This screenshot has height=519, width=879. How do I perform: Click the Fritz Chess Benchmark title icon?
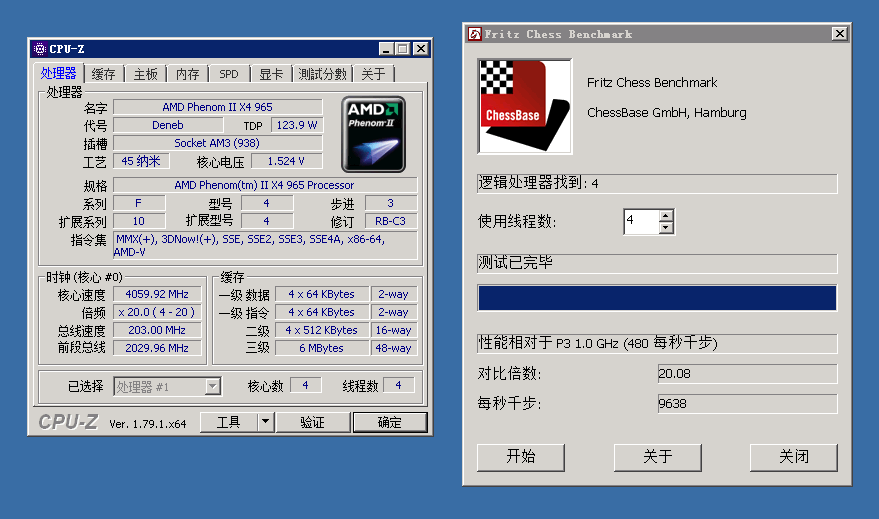(x=475, y=34)
